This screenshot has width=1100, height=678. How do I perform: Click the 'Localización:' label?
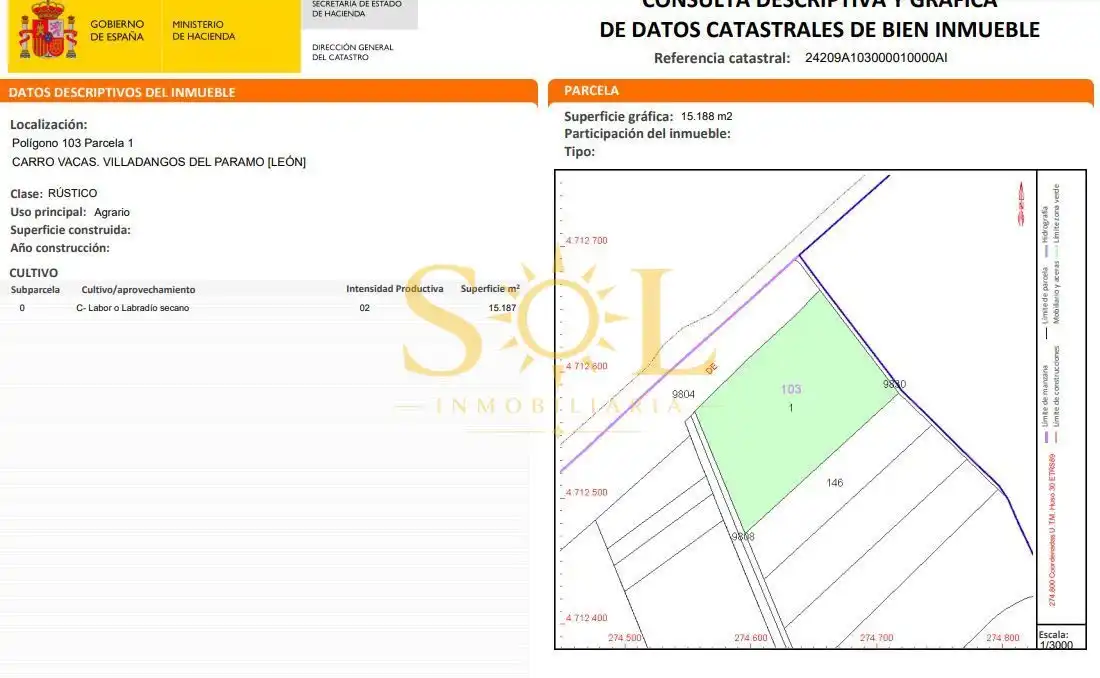pos(48,124)
